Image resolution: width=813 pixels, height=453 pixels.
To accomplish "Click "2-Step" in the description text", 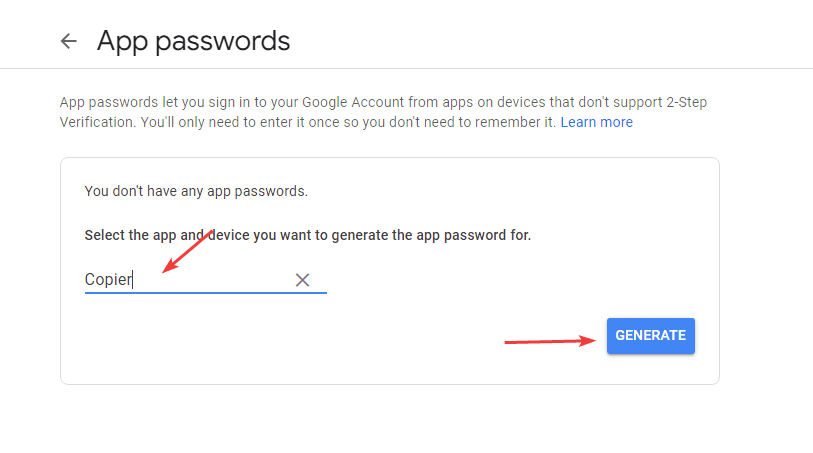I will click(x=684, y=102).
